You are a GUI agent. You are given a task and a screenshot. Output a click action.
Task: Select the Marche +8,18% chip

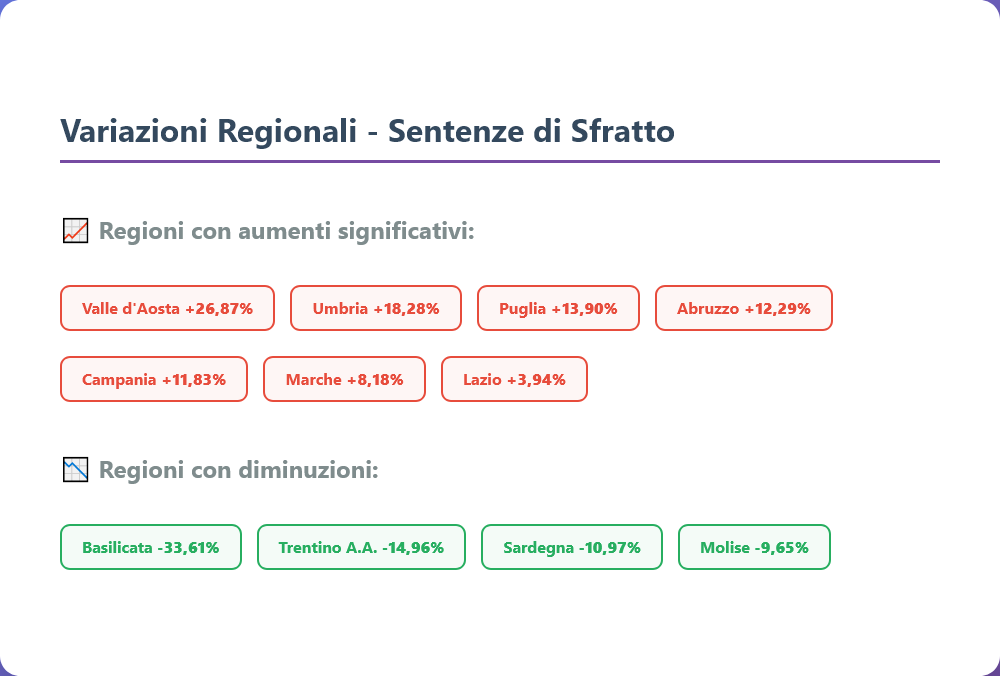pos(344,379)
